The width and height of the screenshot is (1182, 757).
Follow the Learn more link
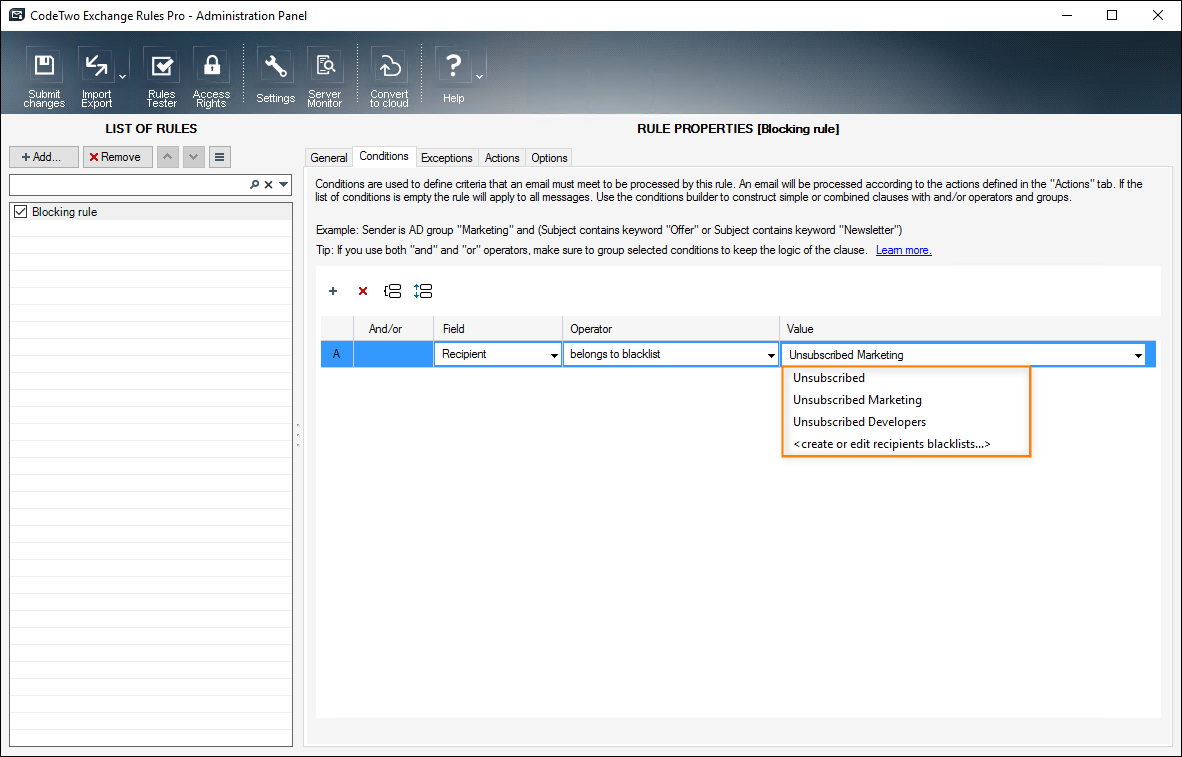click(x=904, y=250)
